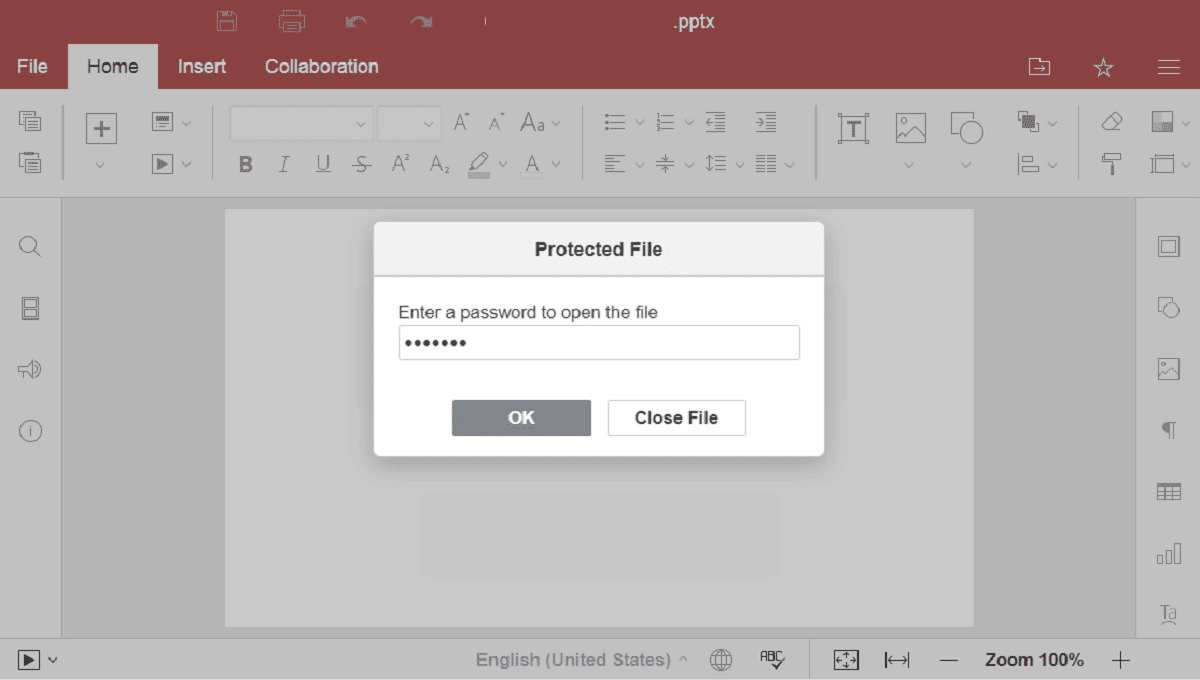Toggle bold formatting
Screen dimensions: 1200x680
click(x=245, y=164)
